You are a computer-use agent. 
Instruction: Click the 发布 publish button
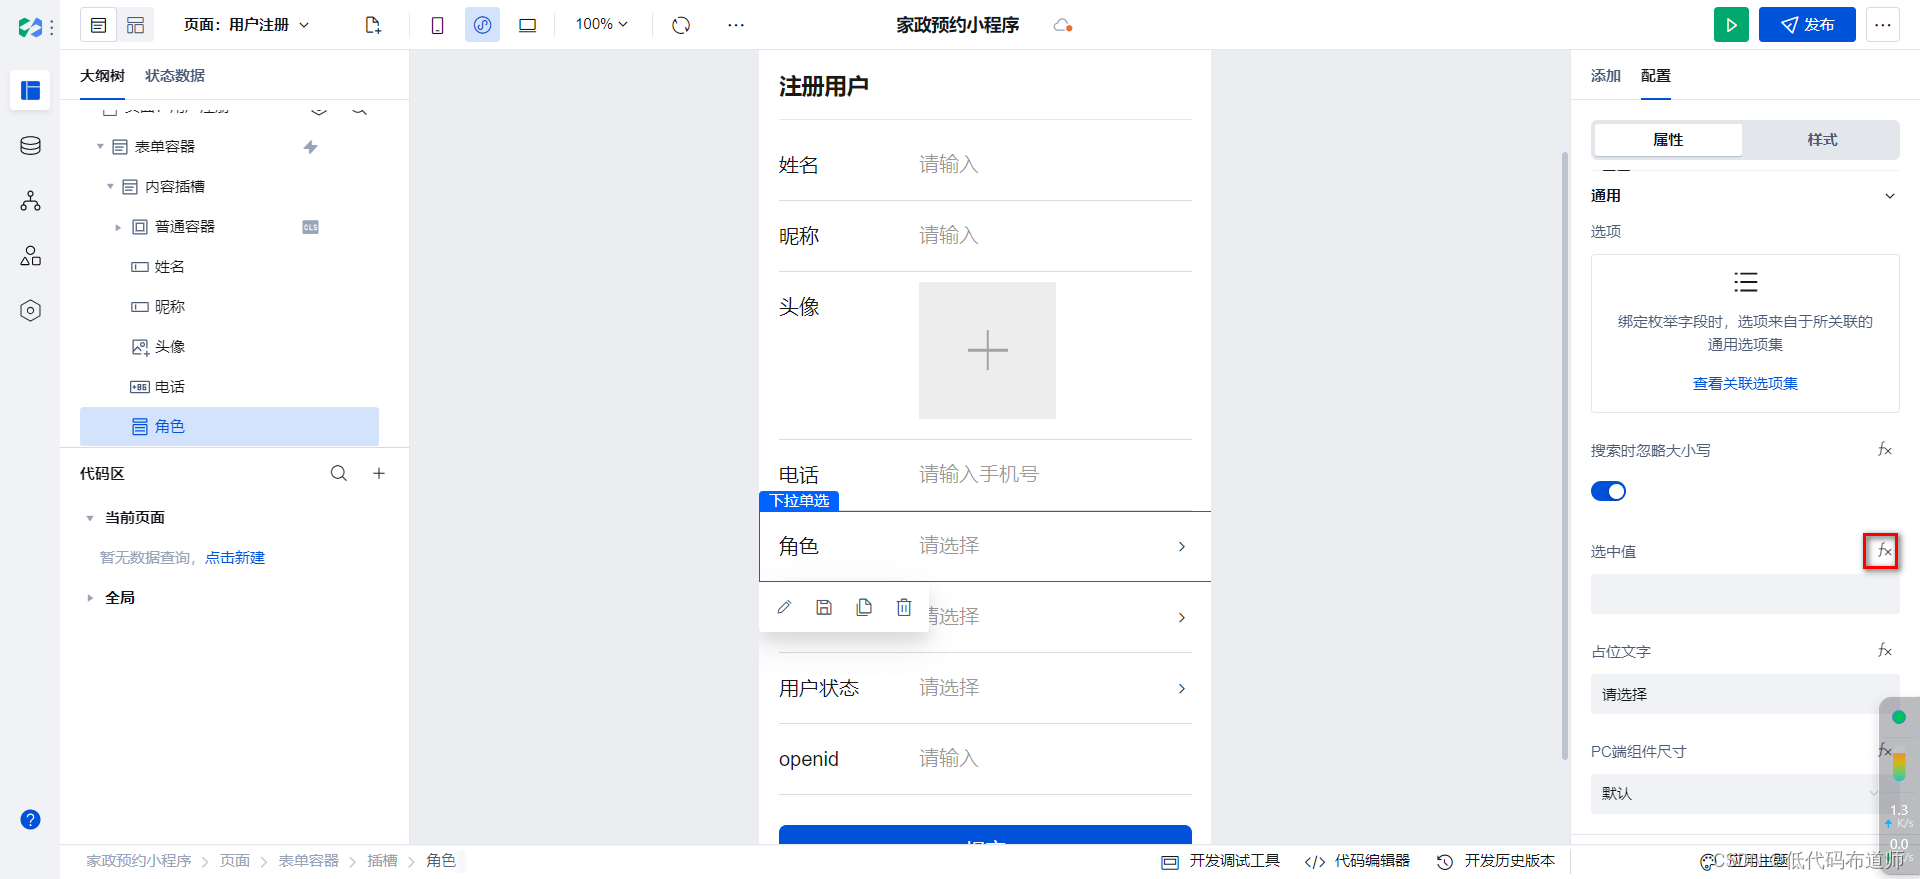point(1807,25)
